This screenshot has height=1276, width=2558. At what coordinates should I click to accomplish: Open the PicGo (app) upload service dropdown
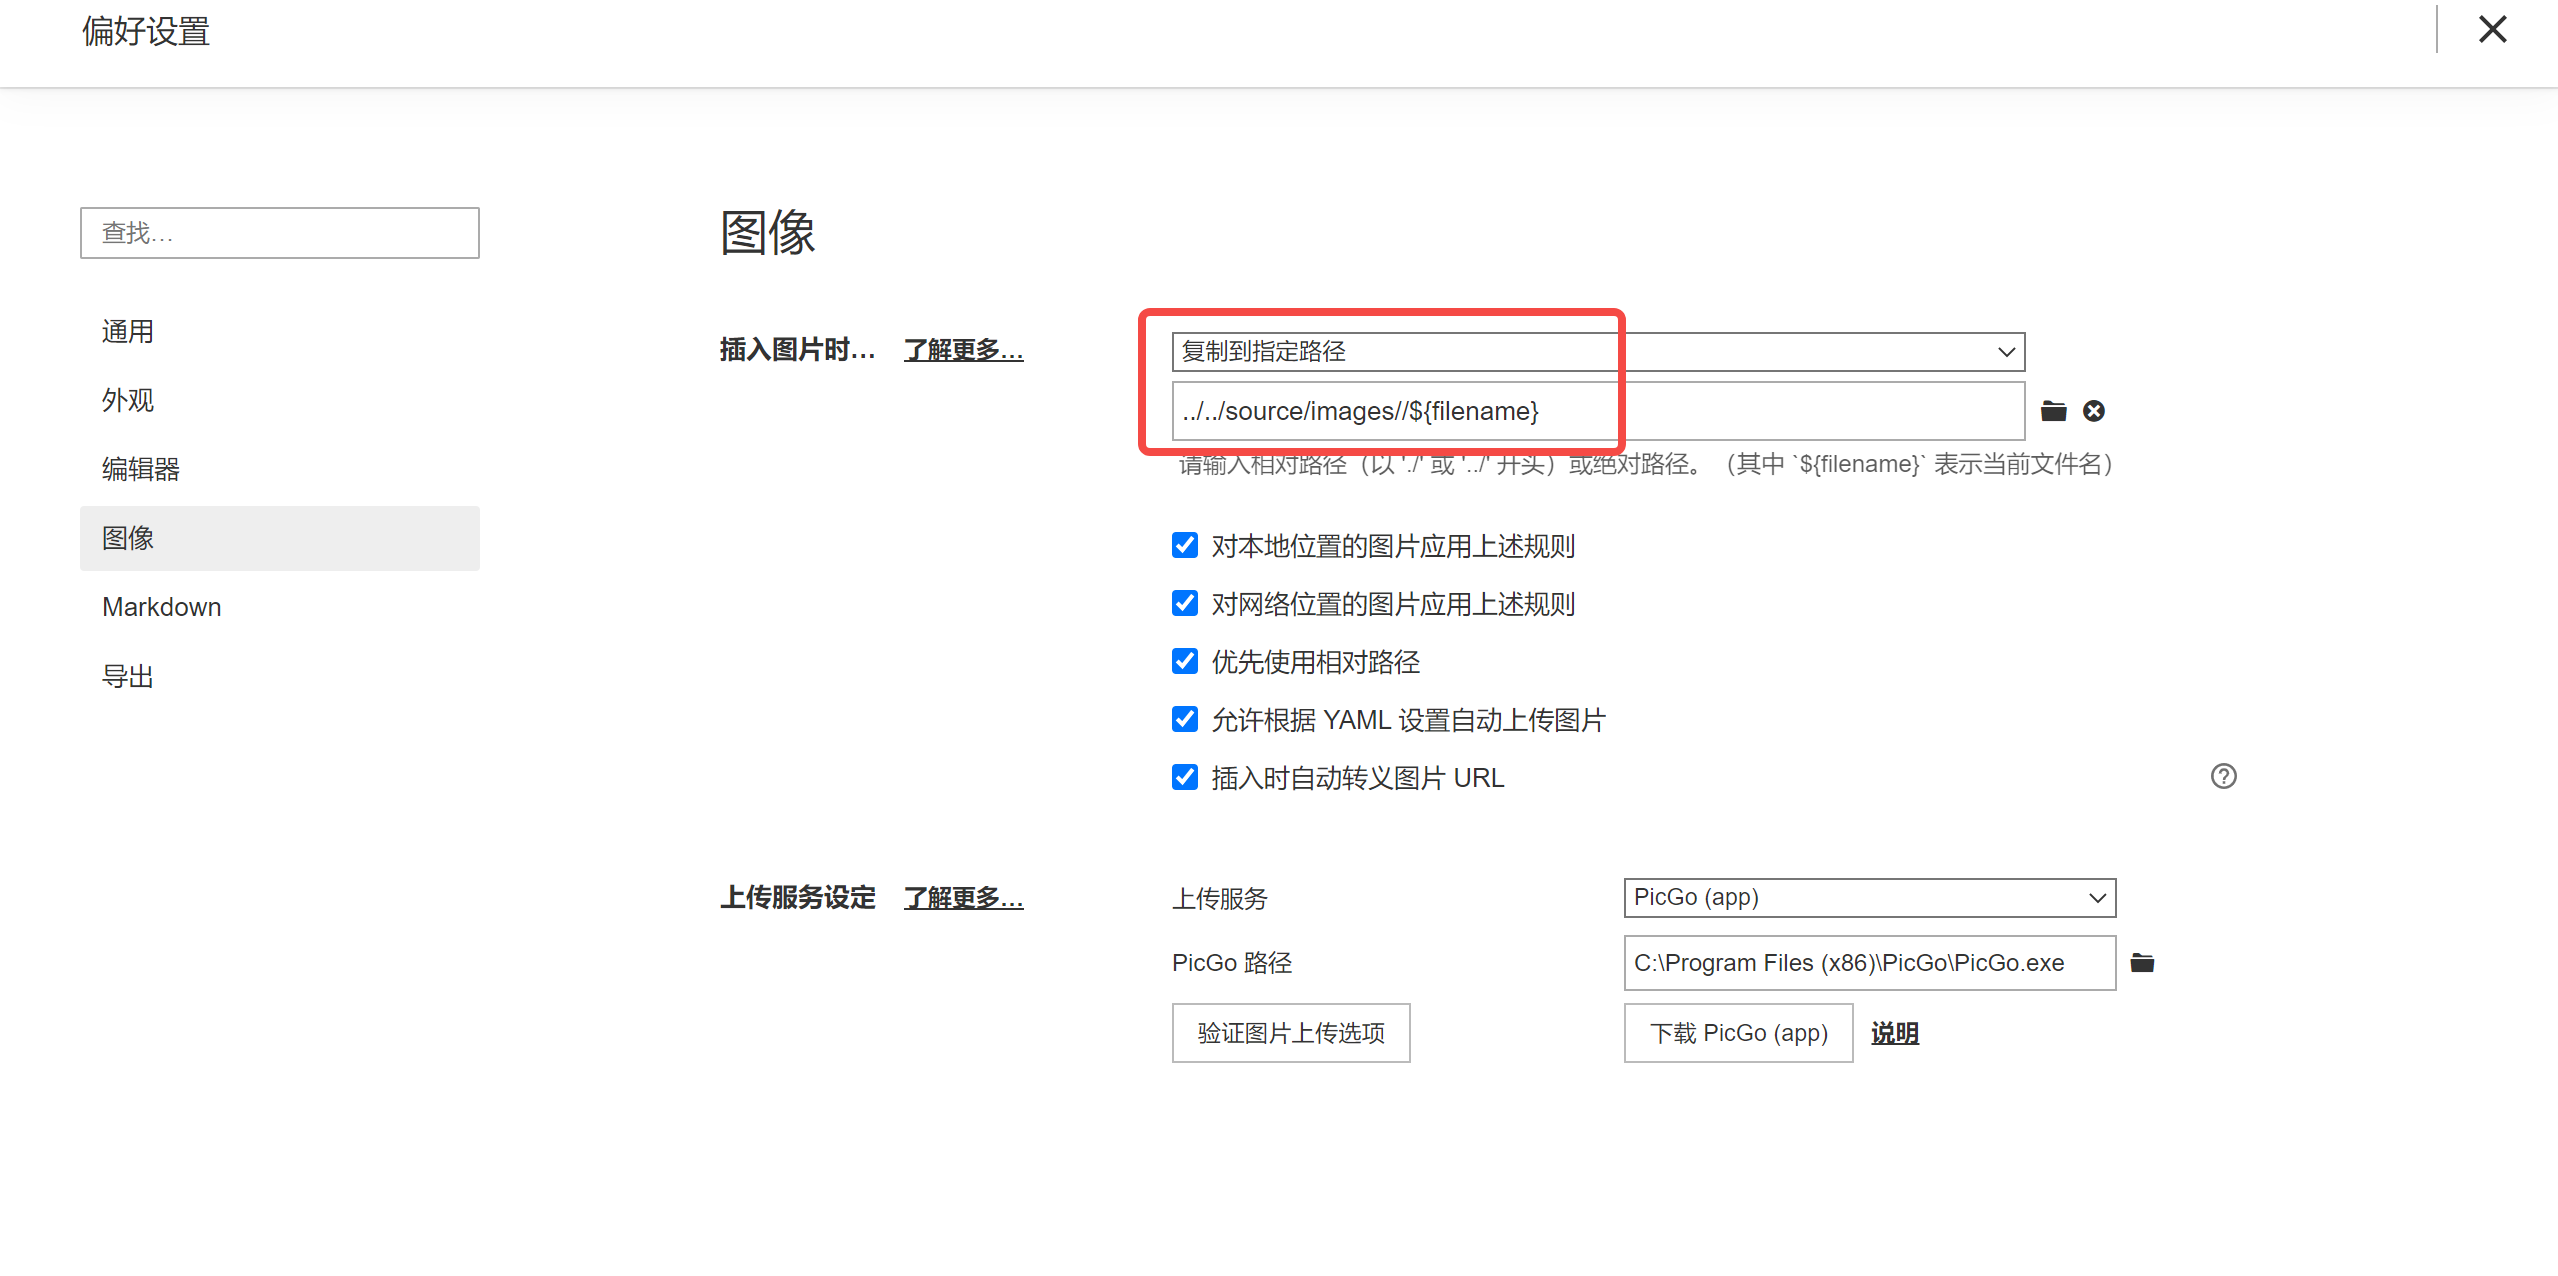pyautogui.click(x=1869, y=898)
